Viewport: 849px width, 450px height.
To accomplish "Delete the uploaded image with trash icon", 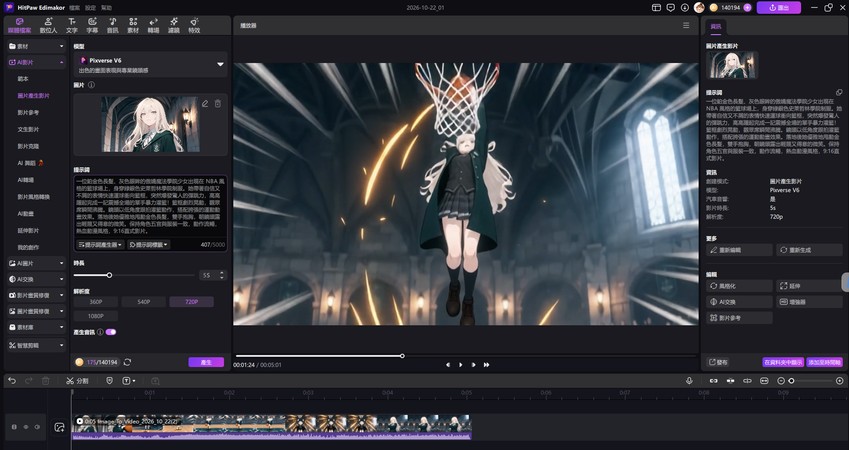I will (x=218, y=103).
